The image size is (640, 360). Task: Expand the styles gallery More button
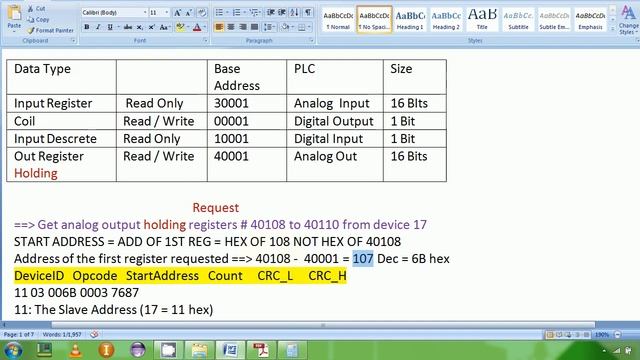pyautogui.click(x=612, y=29)
